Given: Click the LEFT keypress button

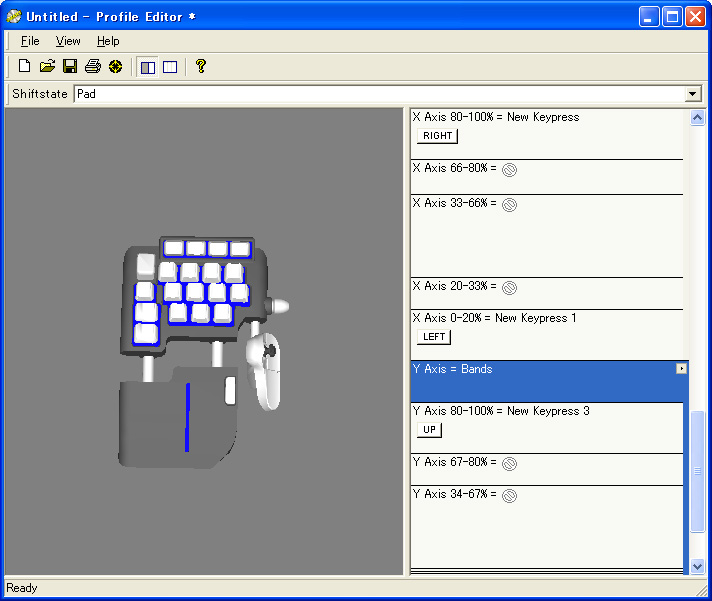Looking at the screenshot, I should [x=434, y=337].
